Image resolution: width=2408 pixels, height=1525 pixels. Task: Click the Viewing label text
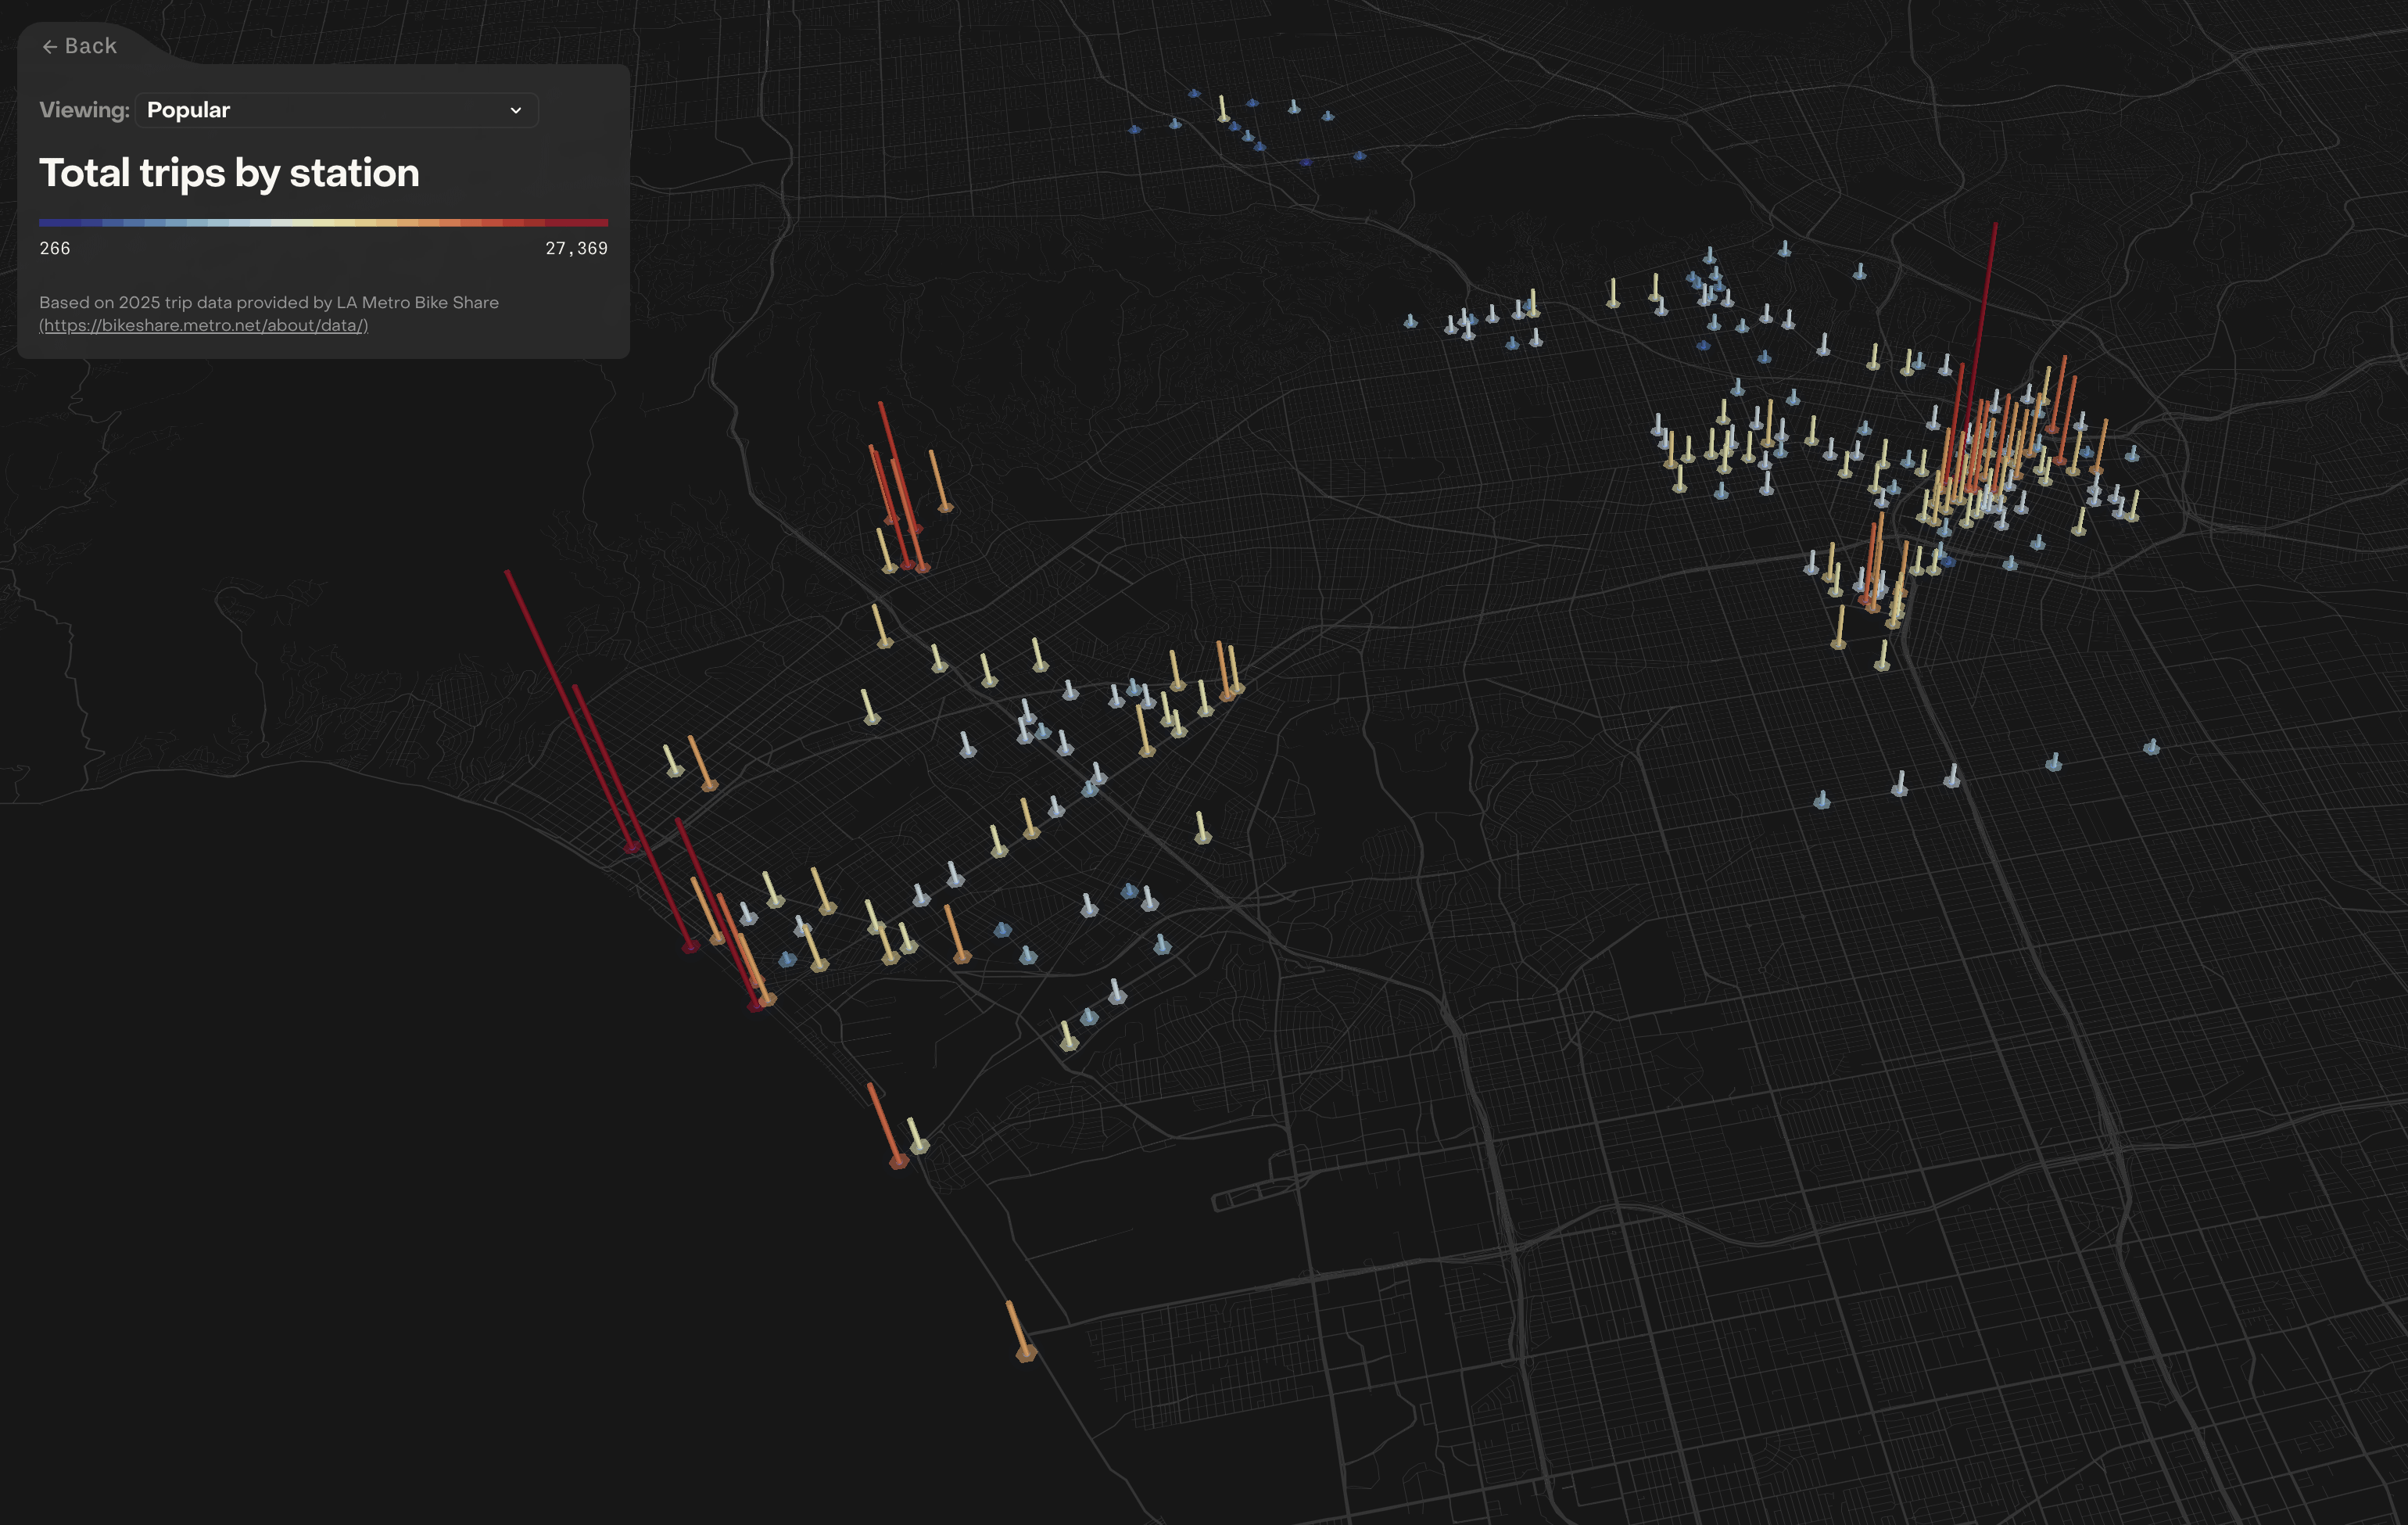(x=84, y=110)
